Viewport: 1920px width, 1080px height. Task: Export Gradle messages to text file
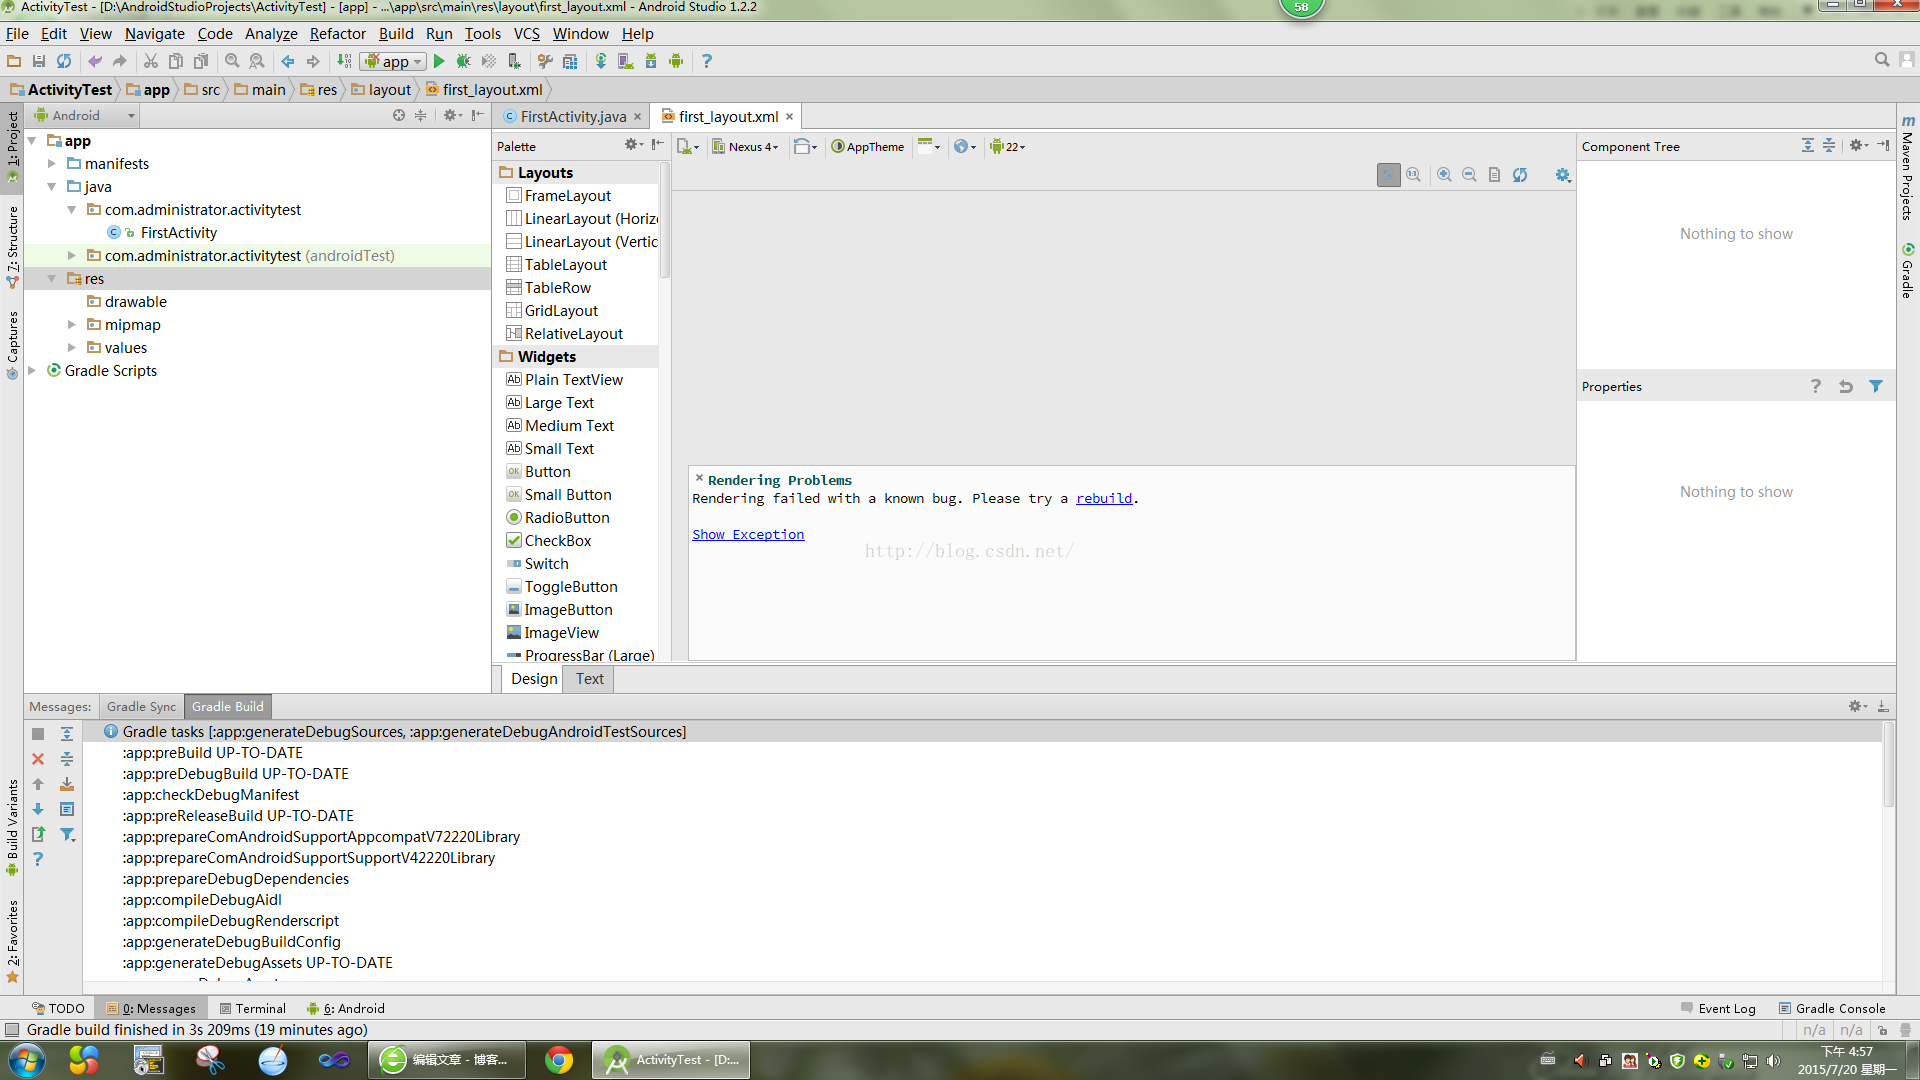pyautogui.click(x=38, y=834)
